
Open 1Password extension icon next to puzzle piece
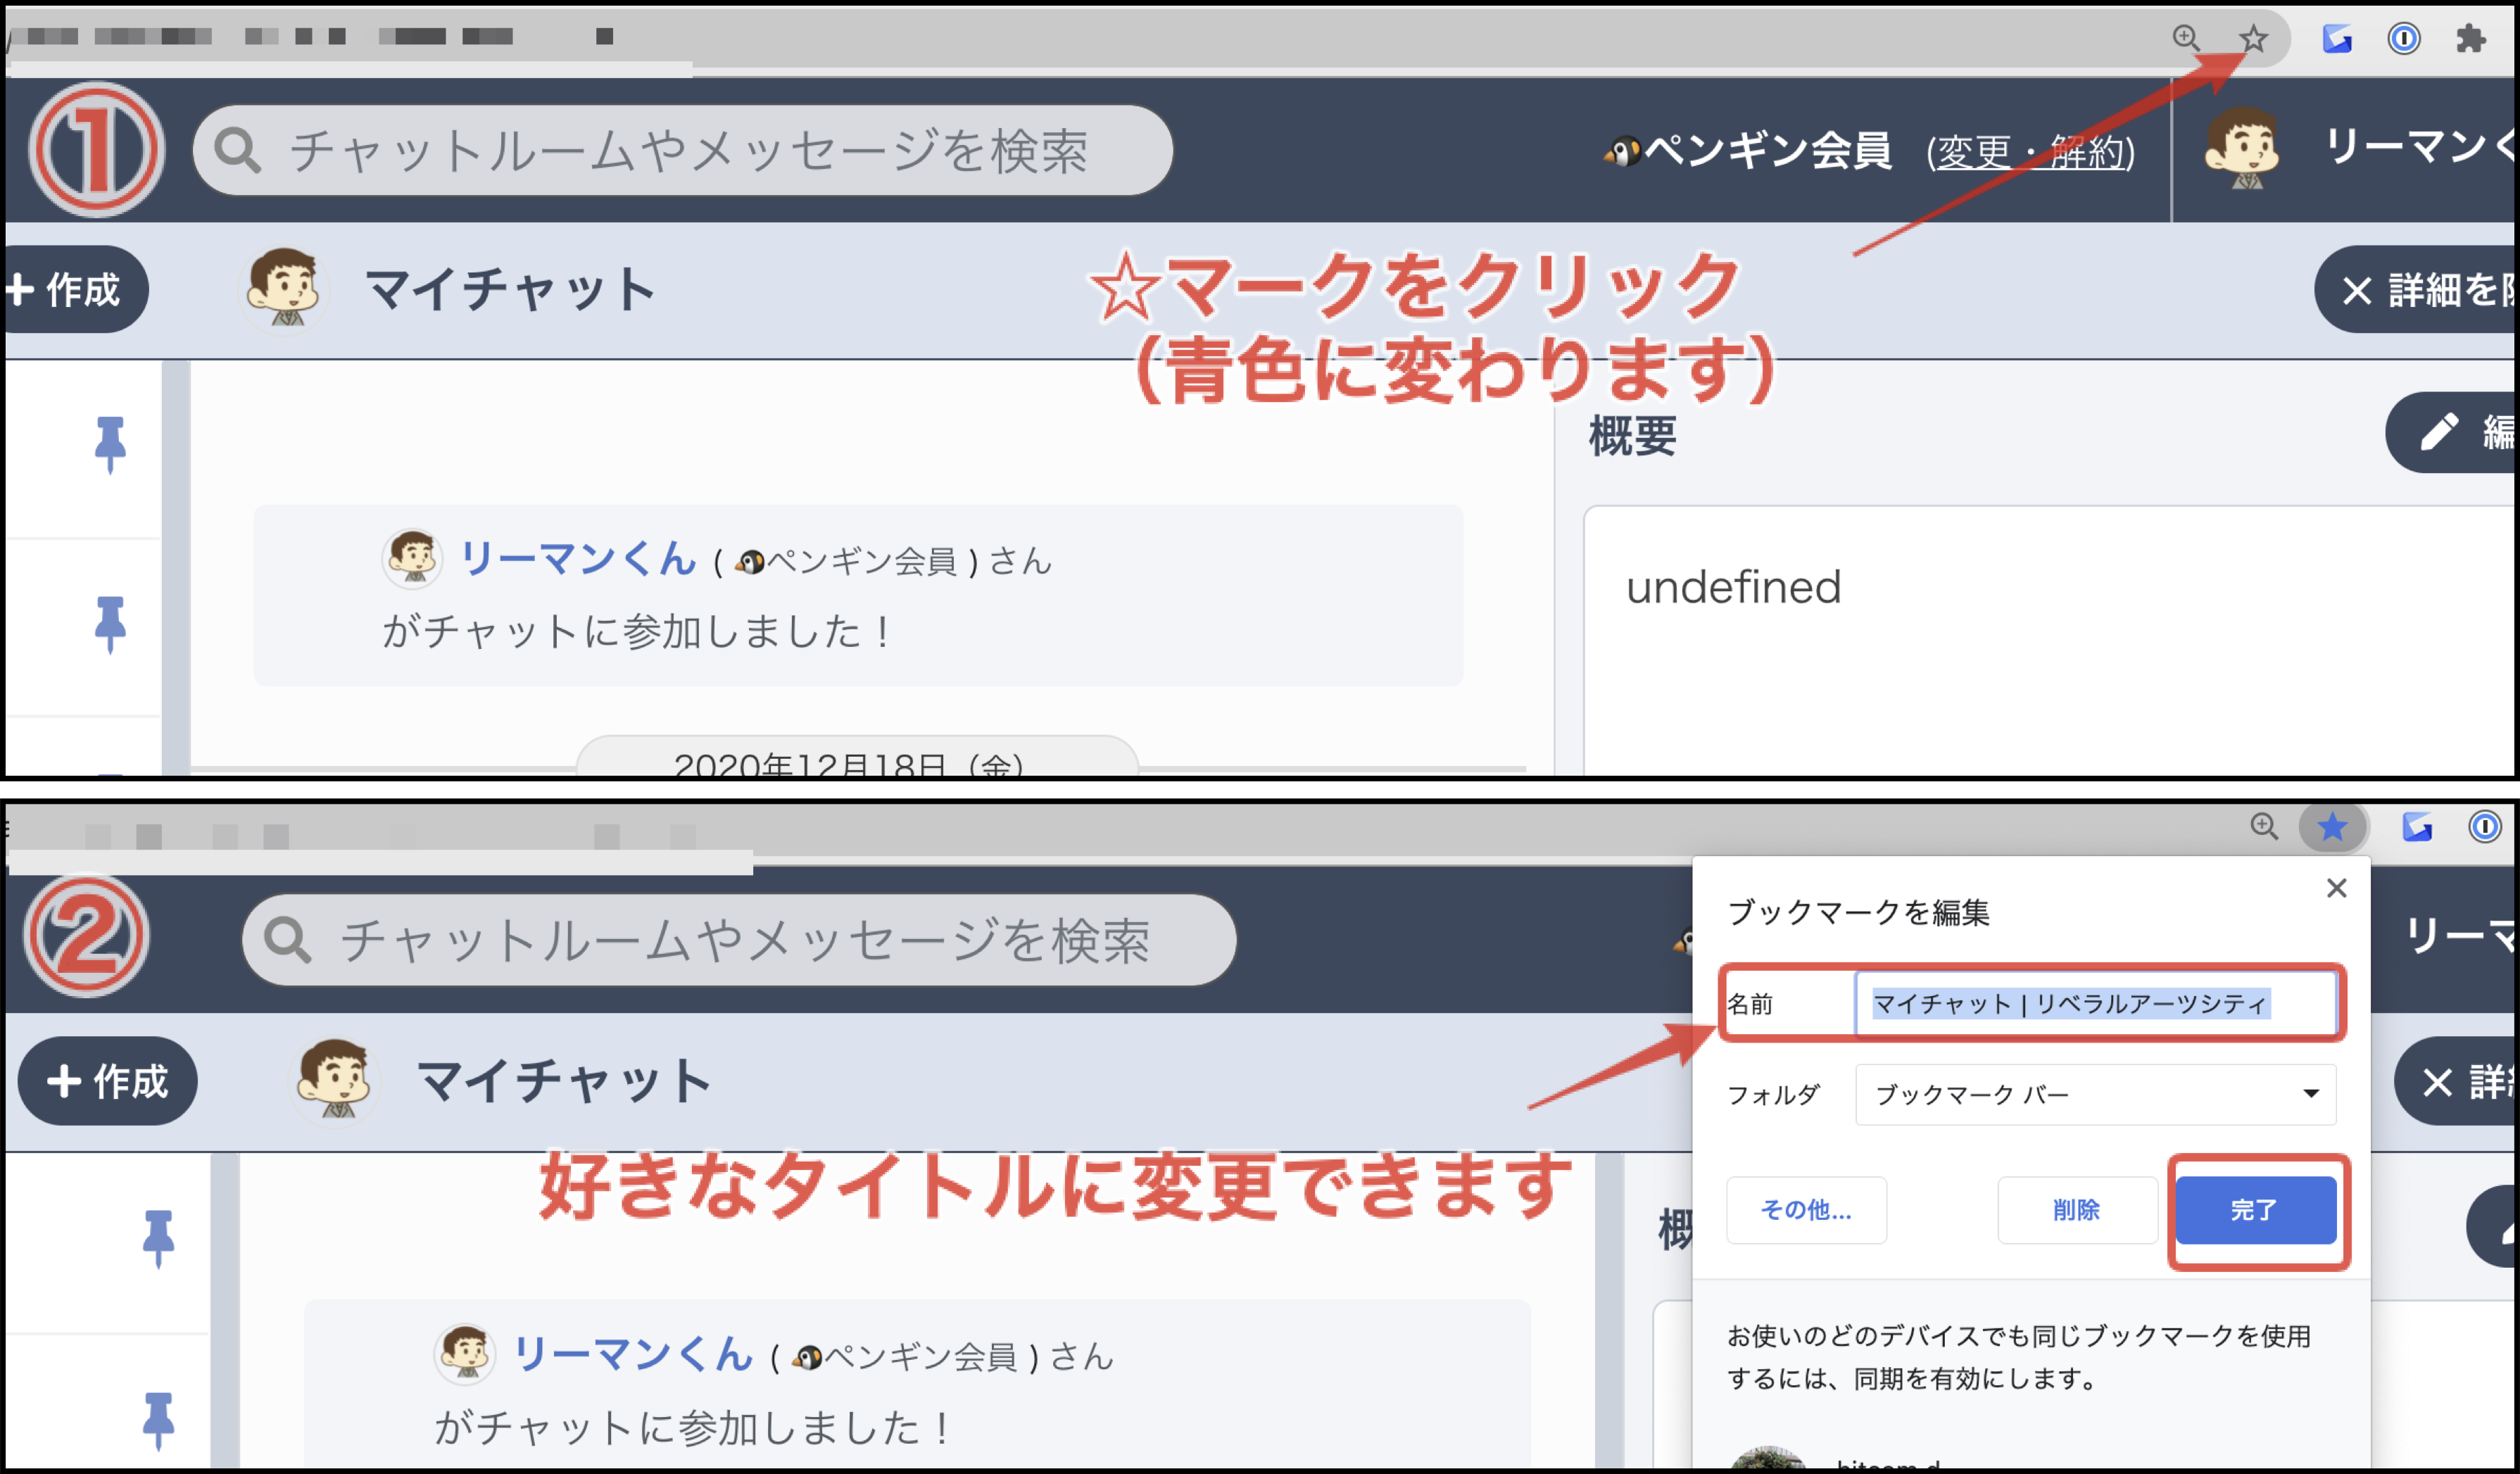(x=2404, y=39)
